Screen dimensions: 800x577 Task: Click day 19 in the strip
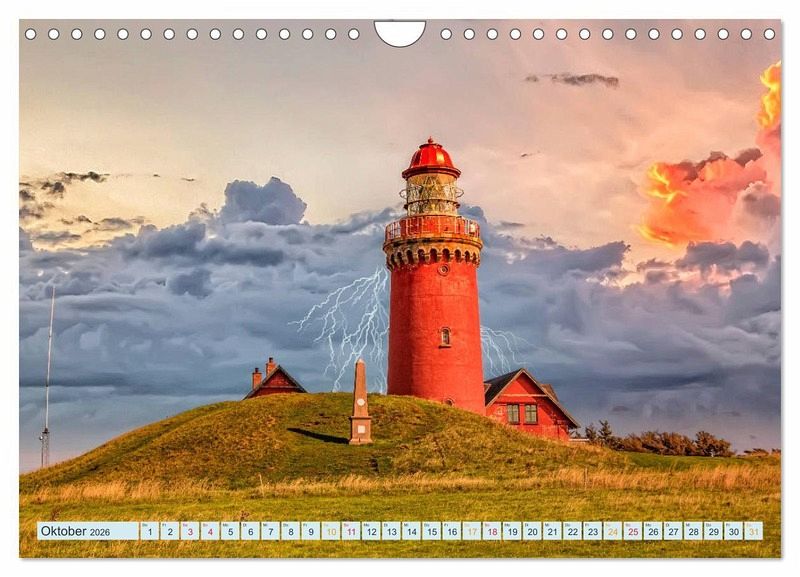(512, 531)
